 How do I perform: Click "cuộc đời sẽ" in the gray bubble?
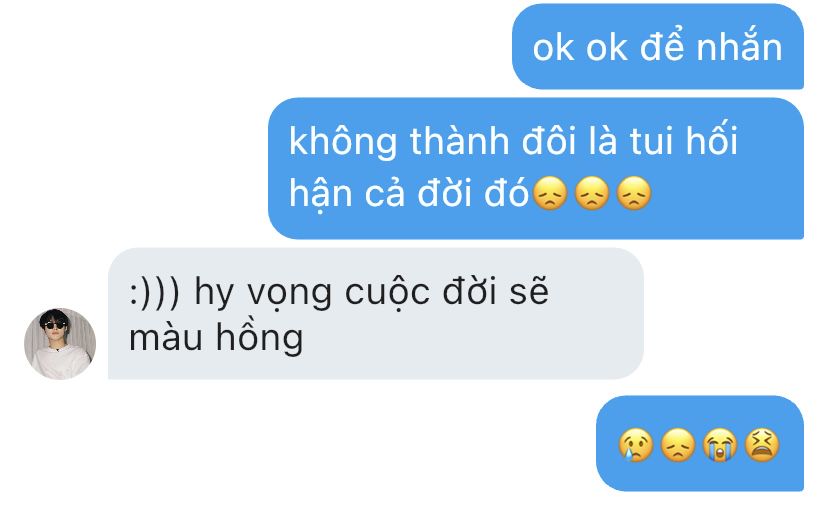pyautogui.click(x=447, y=292)
